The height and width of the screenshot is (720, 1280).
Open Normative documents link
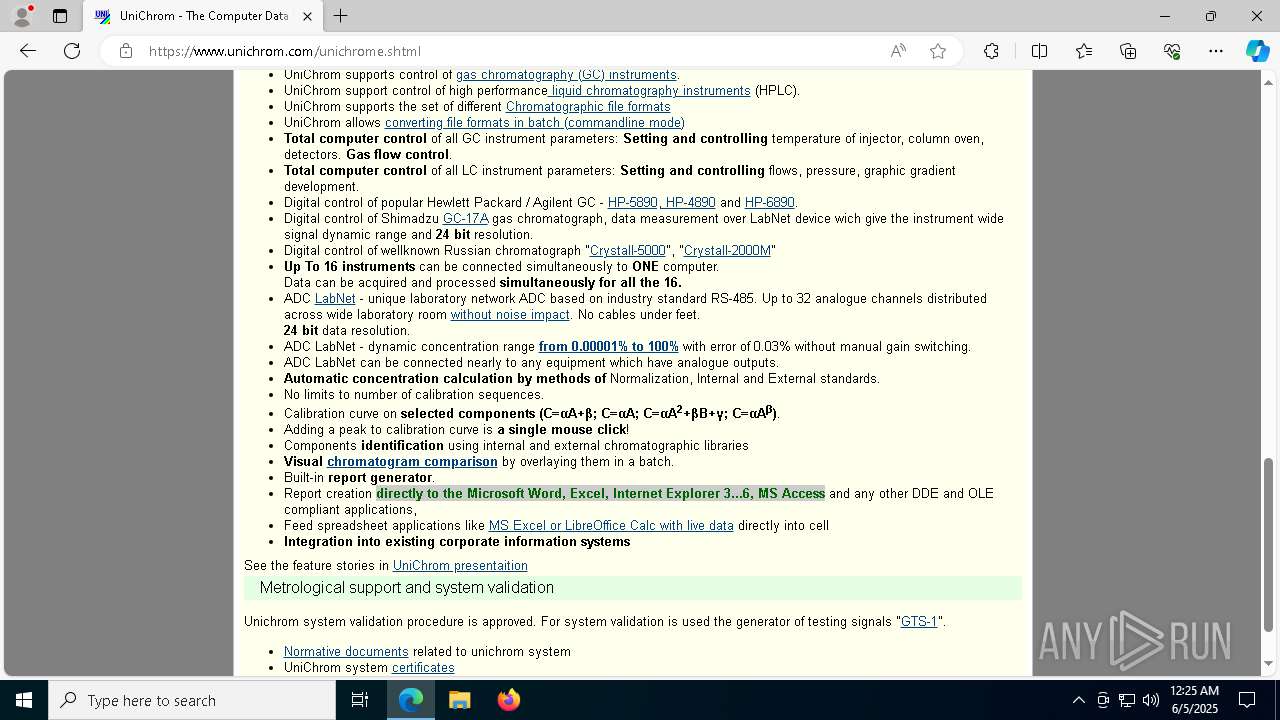tap(346, 652)
